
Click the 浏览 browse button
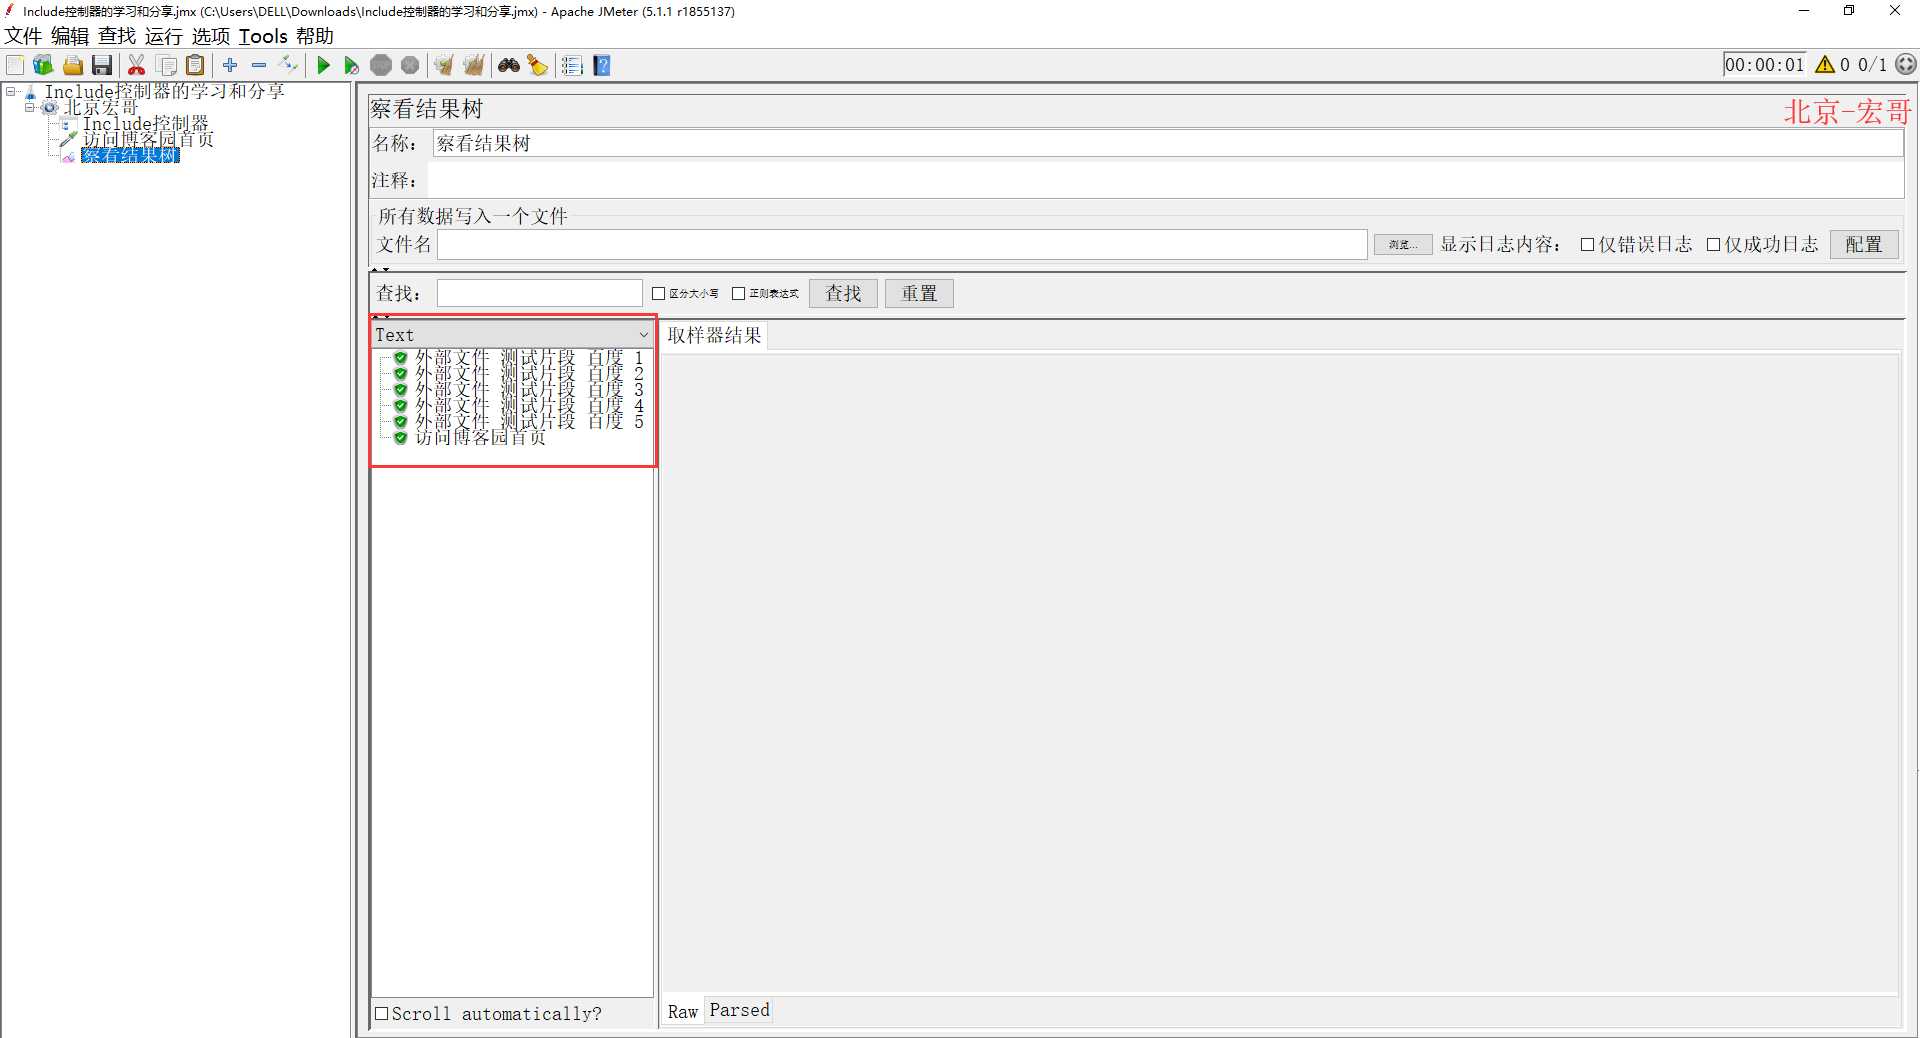coord(1403,245)
